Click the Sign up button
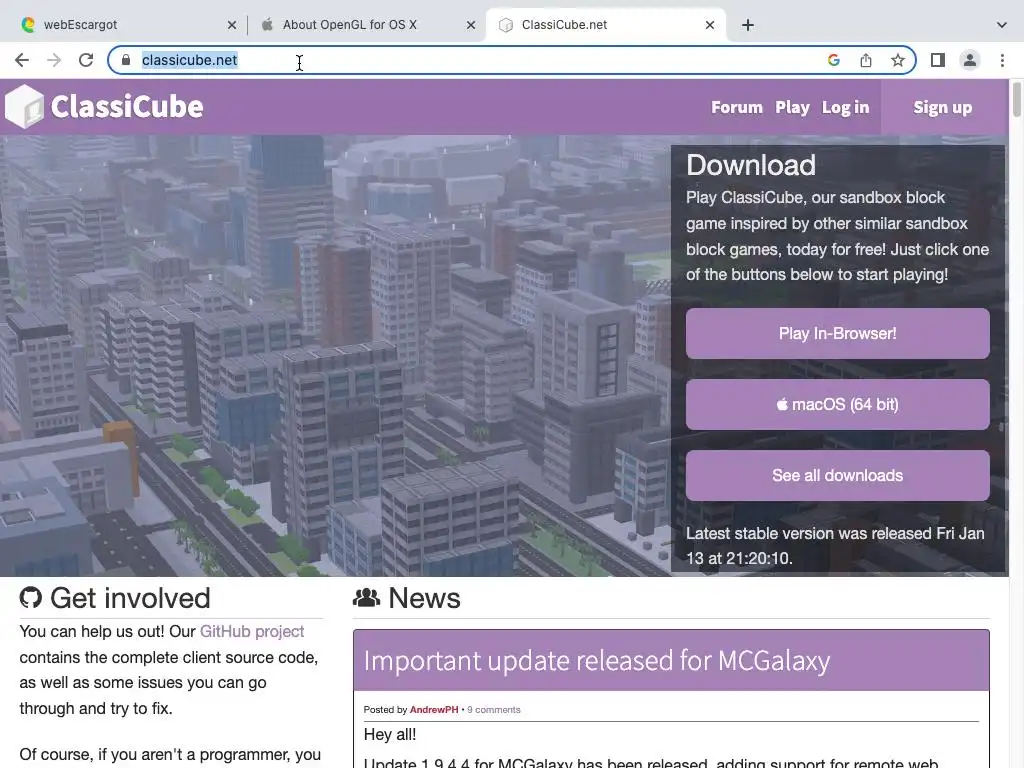1024x768 pixels. tap(942, 107)
